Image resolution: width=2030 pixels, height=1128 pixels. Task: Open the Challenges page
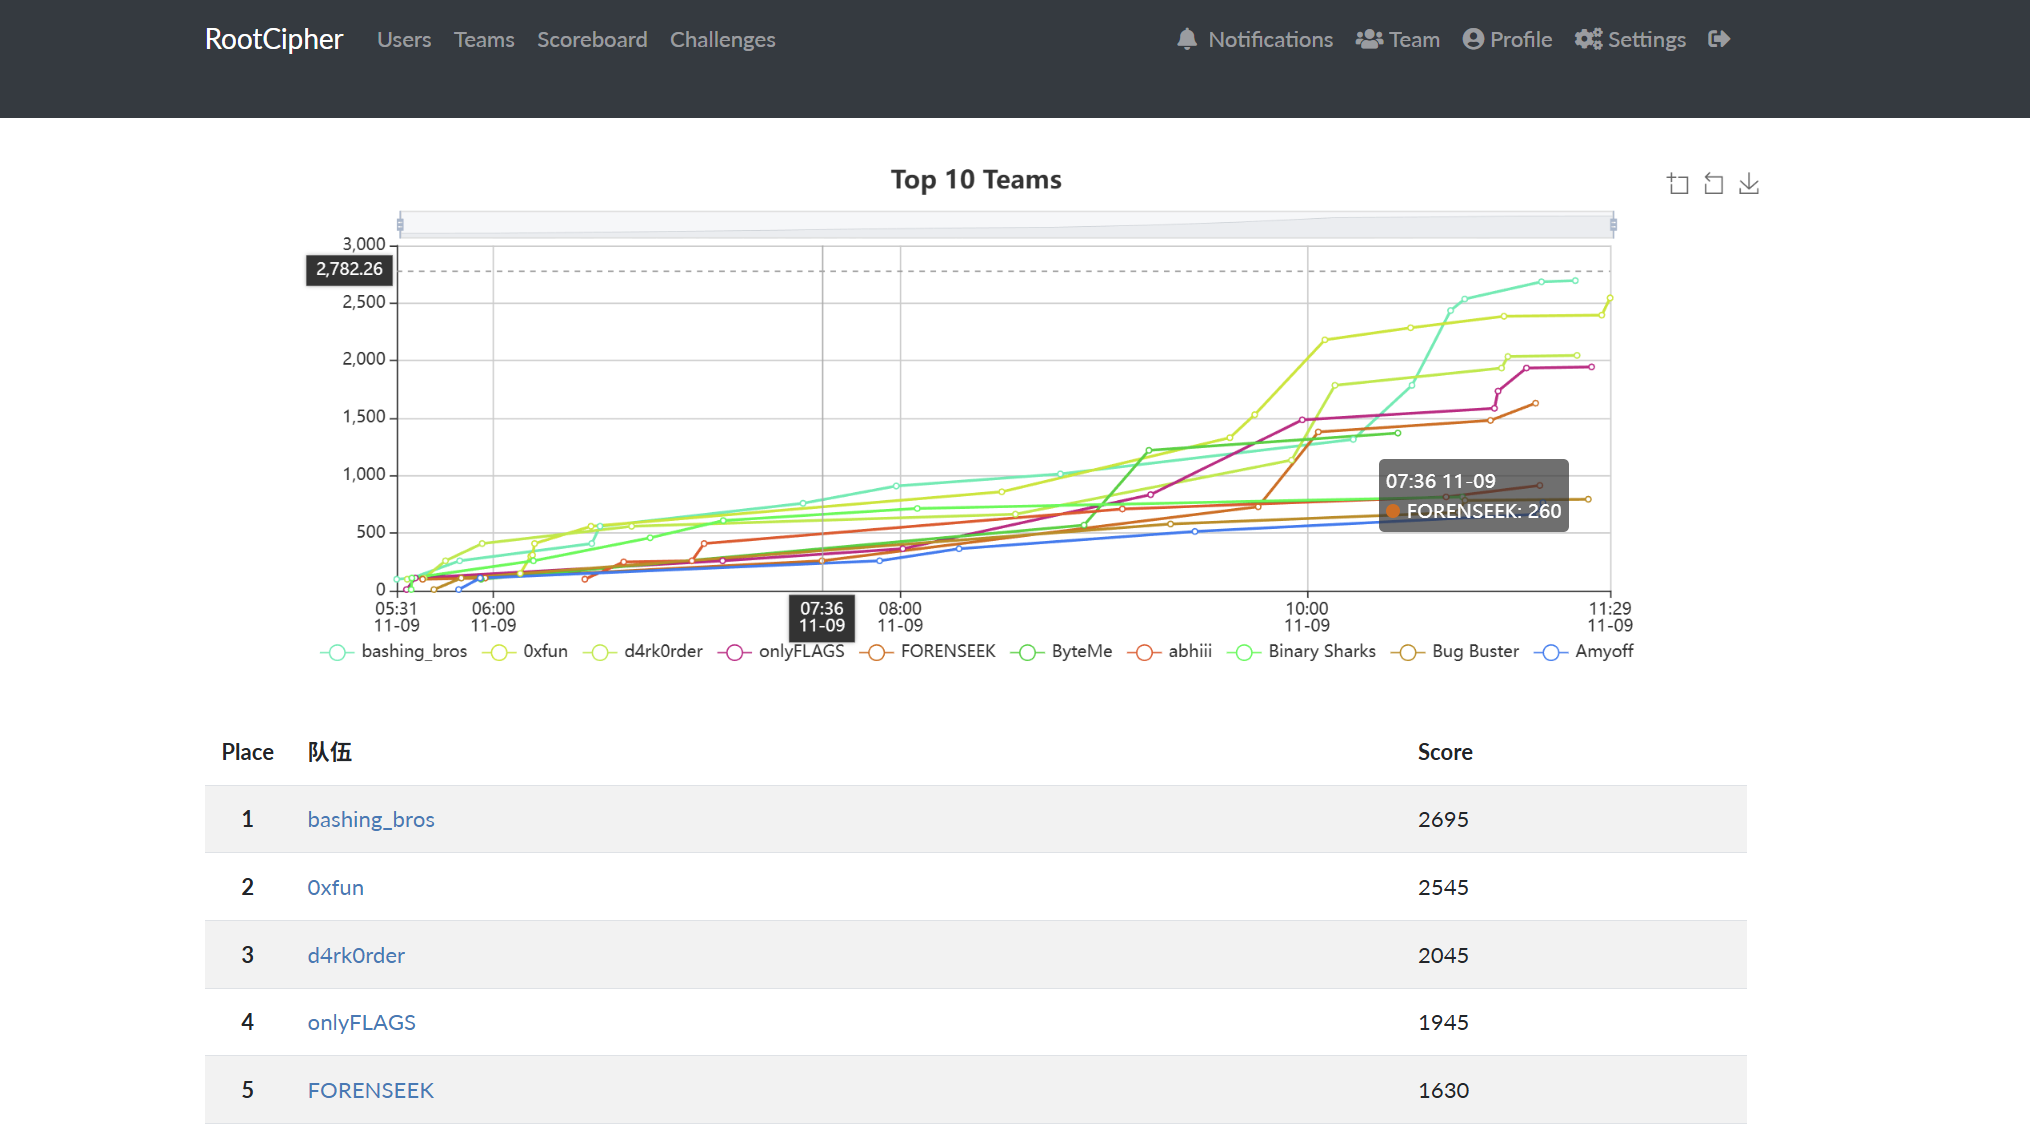coord(722,39)
